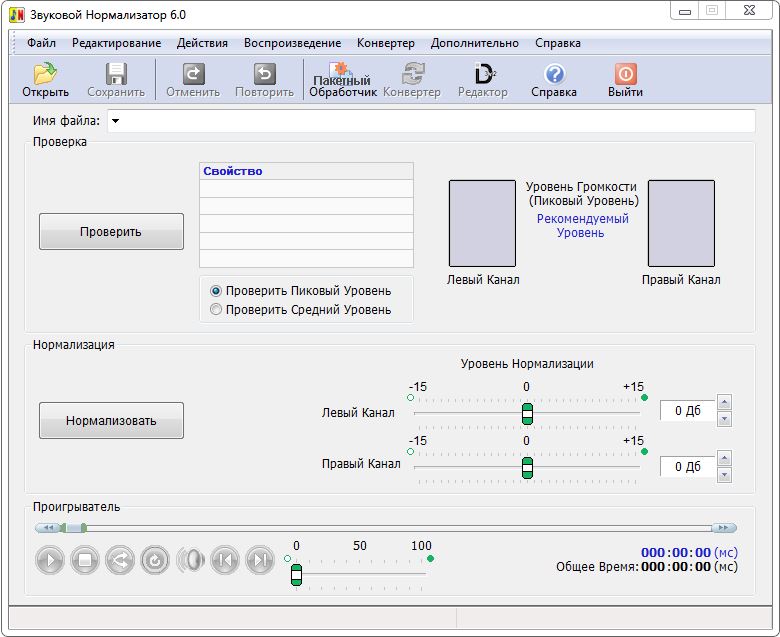Viewport: 780px width, 637px height.
Task: Decrease Левый Канал dB with down arrow
Action: click(724, 420)
